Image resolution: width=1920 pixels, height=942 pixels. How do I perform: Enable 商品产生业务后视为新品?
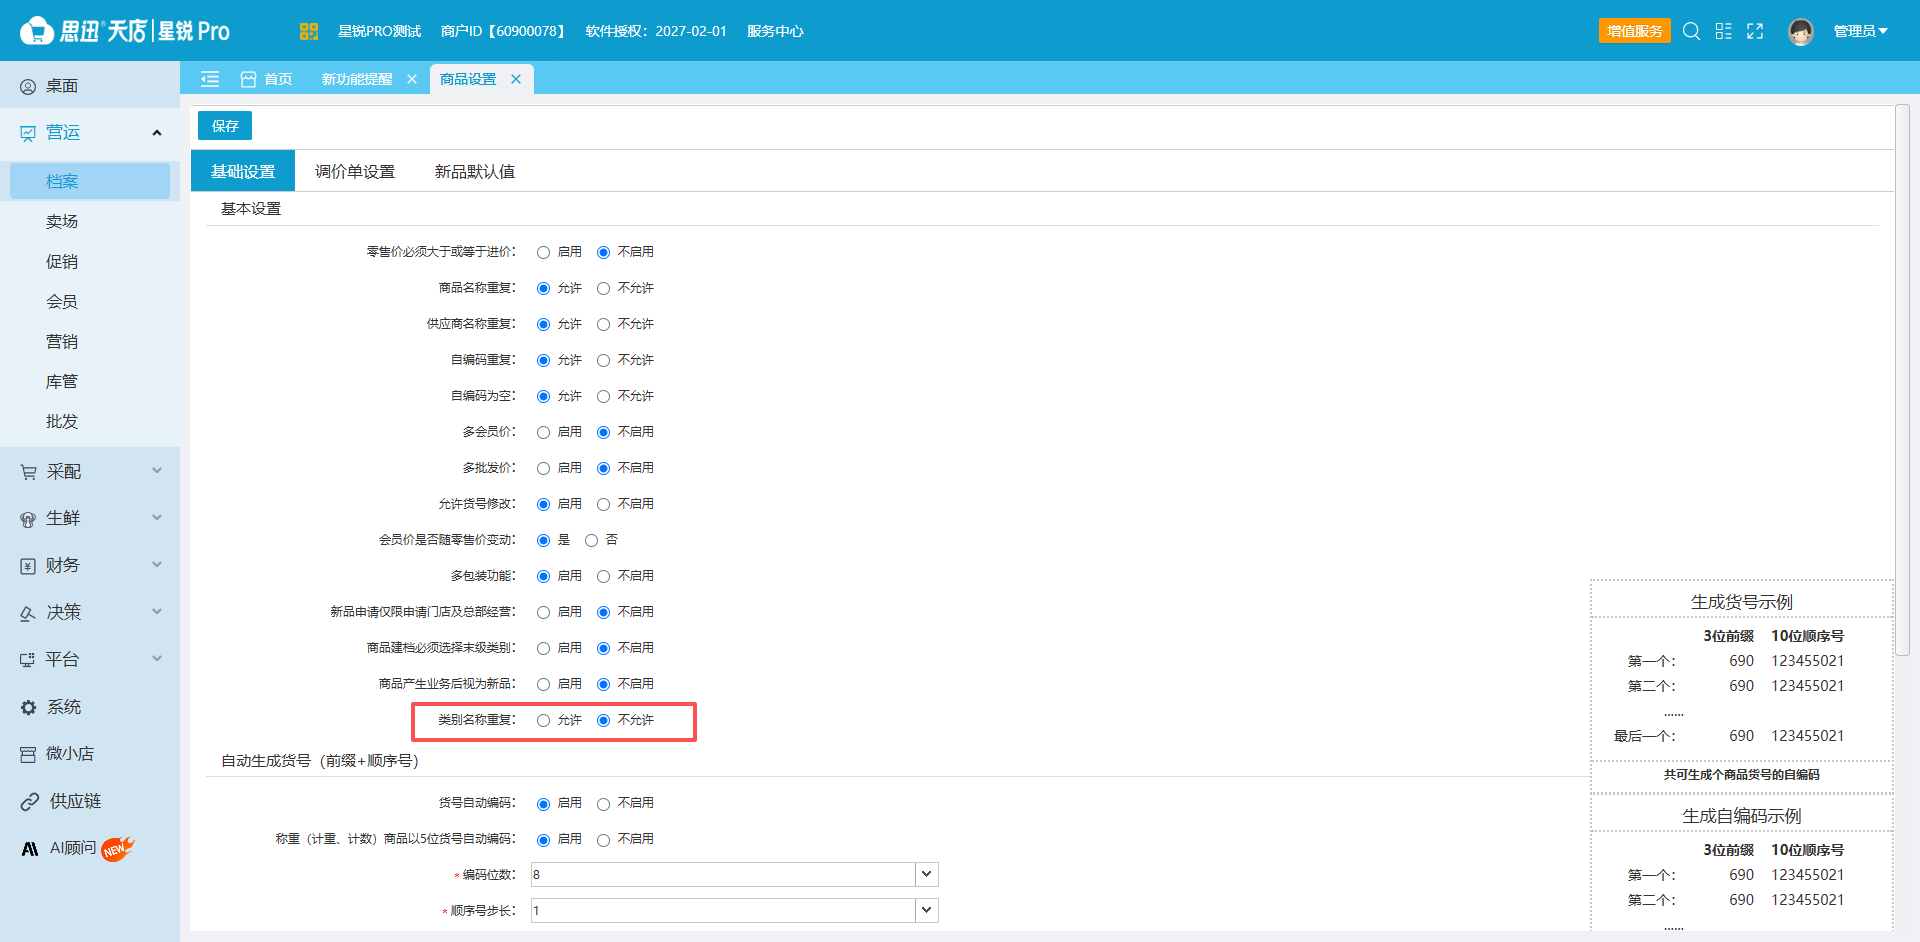pyautogui.click(x=543, y=684)
